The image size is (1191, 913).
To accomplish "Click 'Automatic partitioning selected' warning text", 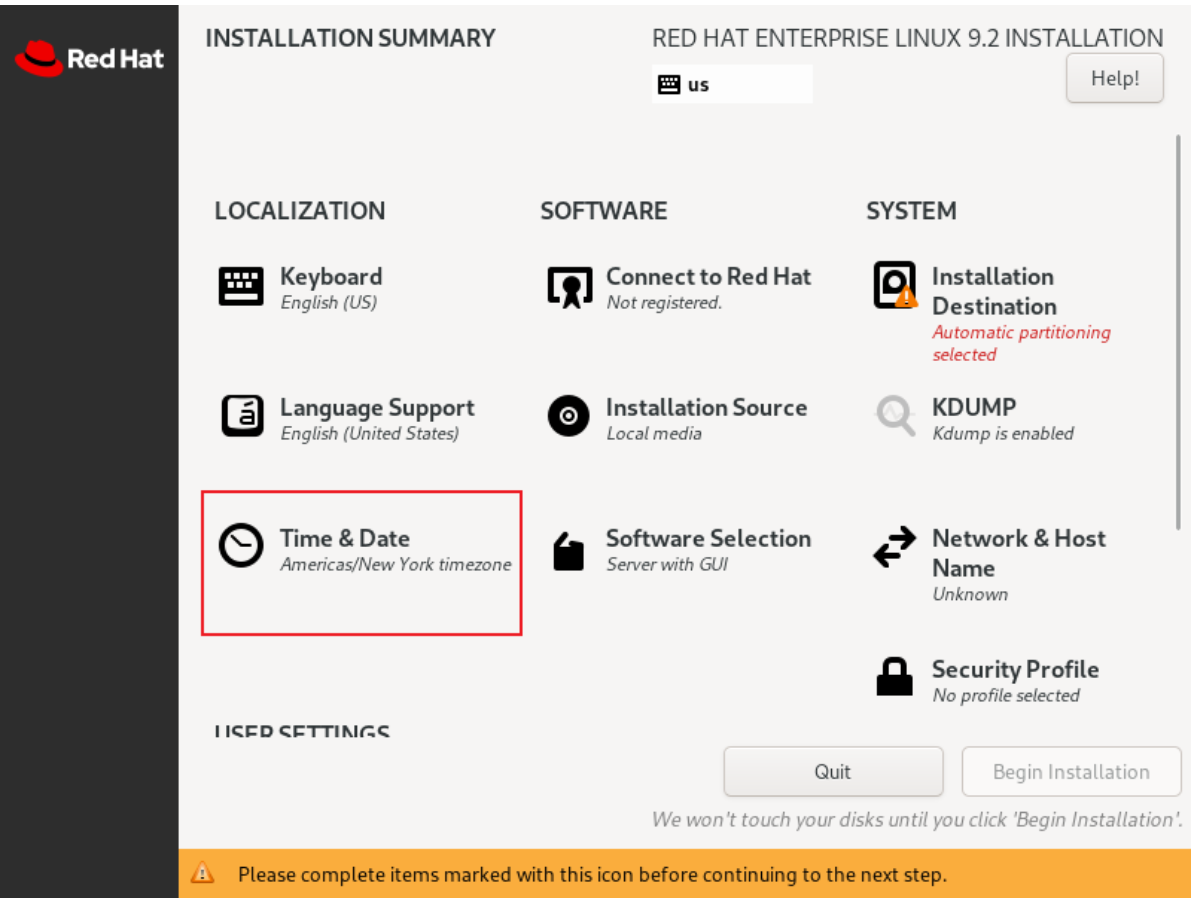I will (1022, 343).
